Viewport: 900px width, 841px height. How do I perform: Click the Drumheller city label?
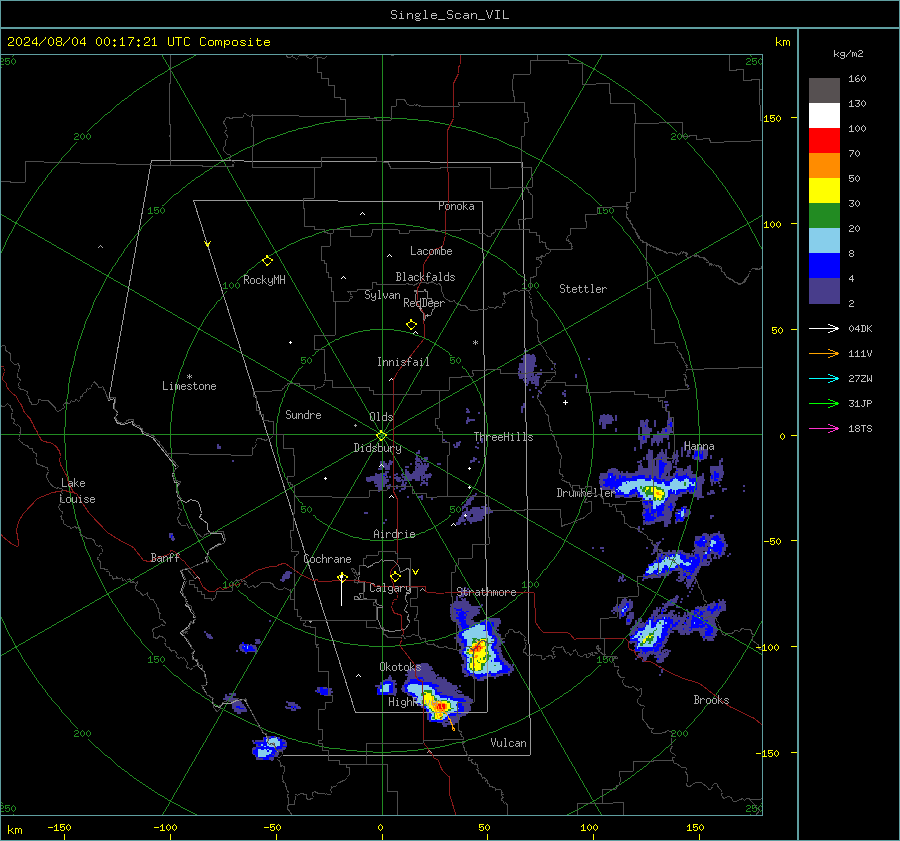[585, 493]
